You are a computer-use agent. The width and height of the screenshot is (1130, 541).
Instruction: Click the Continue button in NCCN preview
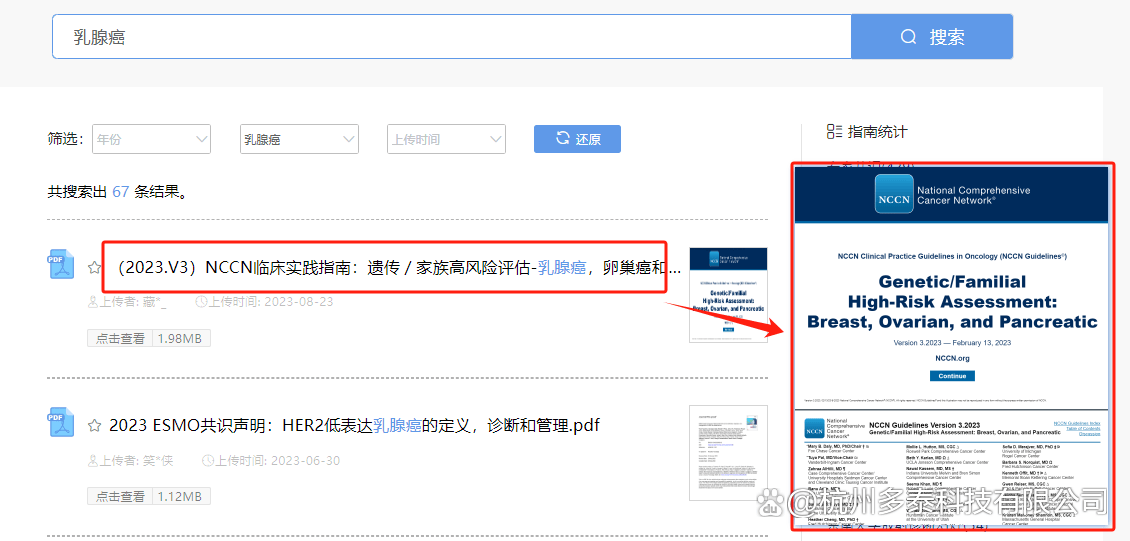951,376
